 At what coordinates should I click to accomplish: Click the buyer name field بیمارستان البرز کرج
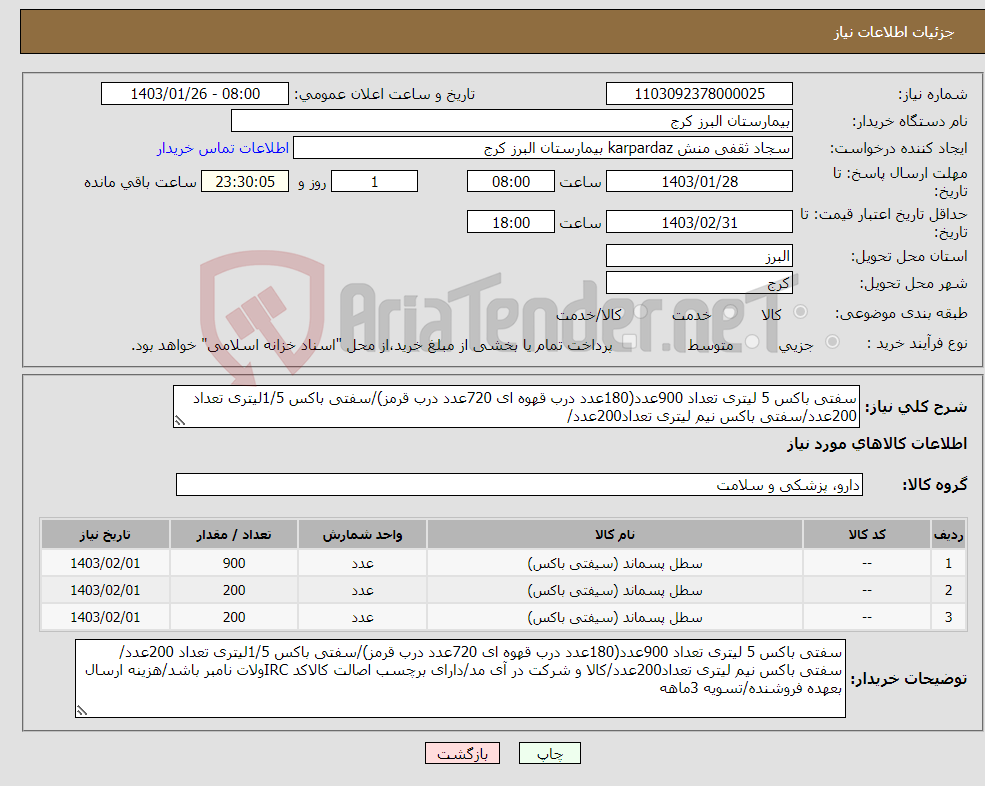512,121
